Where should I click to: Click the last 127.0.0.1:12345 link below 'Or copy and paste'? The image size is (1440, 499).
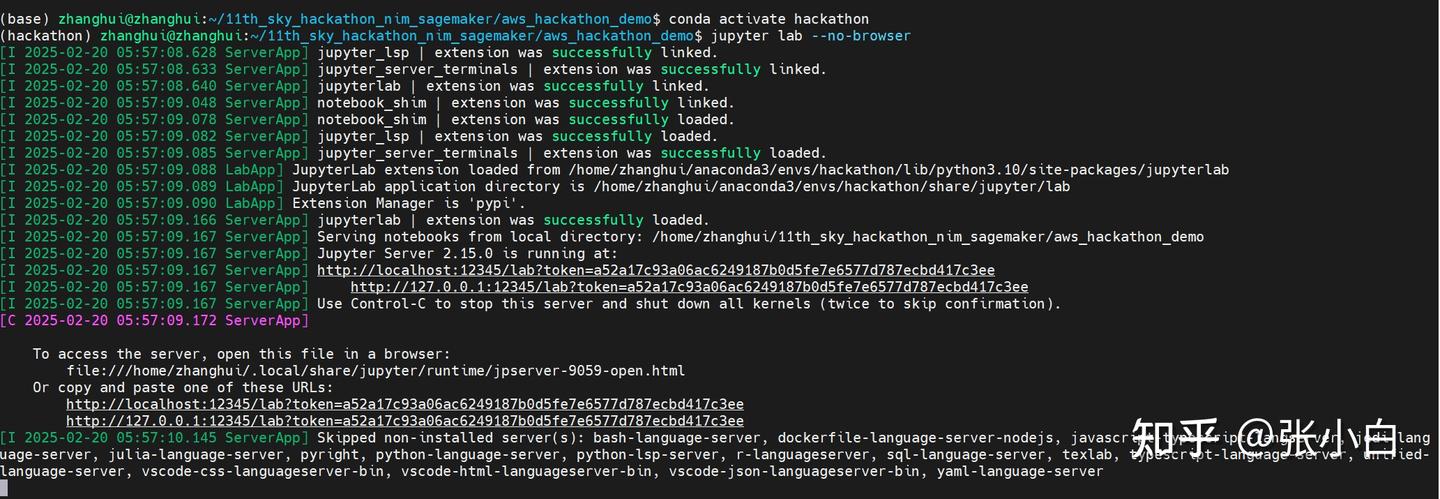coord(404,421)
